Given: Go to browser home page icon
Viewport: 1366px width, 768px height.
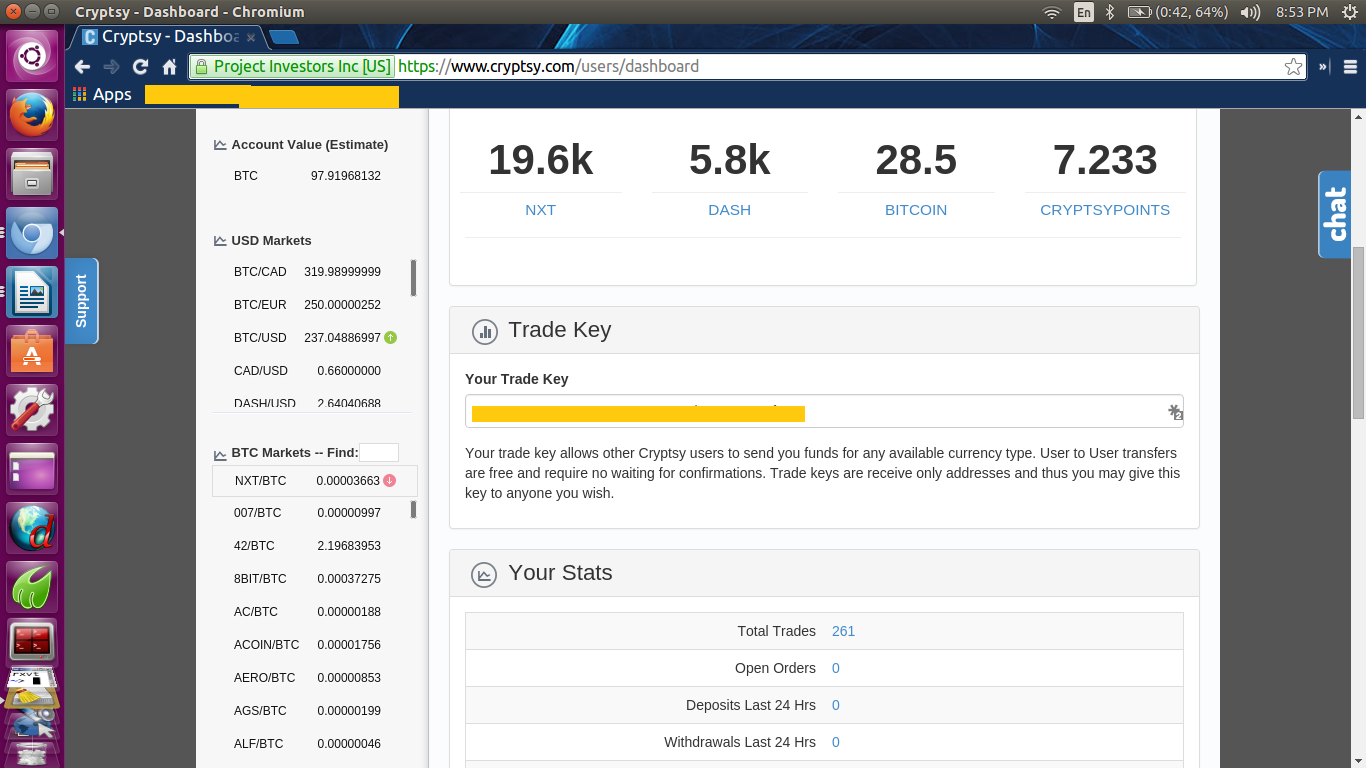Looking at the screenshot, I should point(170,67).
